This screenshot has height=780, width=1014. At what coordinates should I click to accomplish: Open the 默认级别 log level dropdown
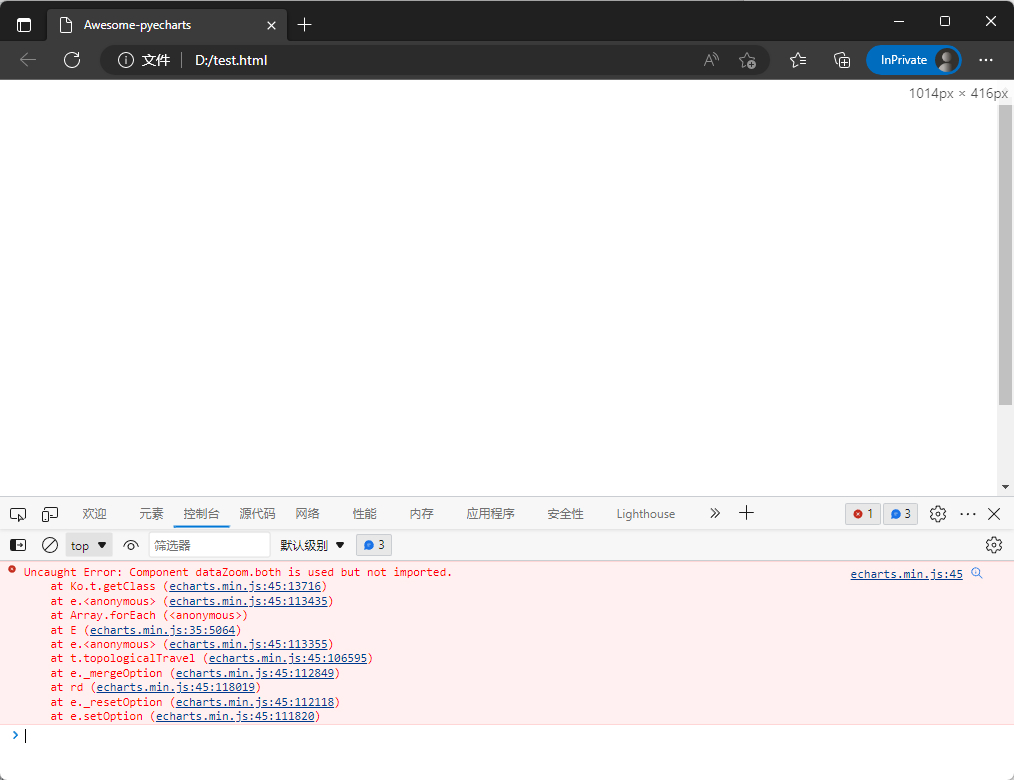312,545
